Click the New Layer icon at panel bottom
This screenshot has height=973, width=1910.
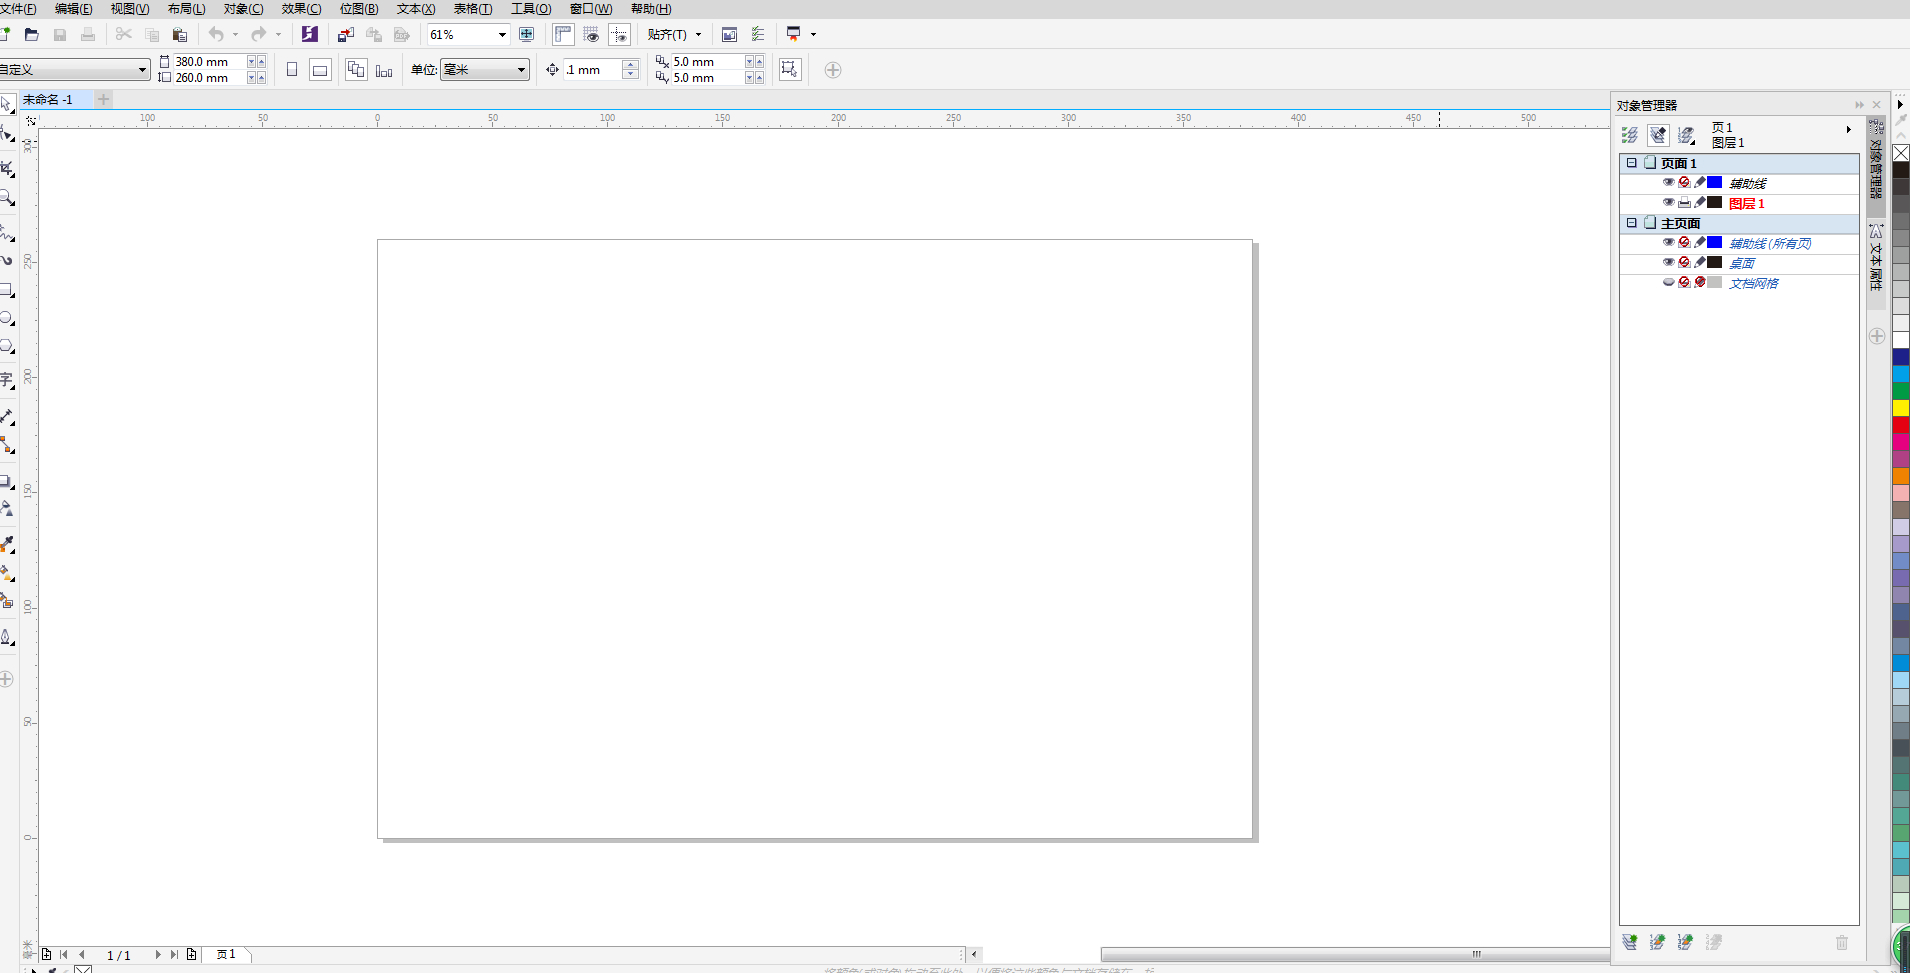(x=1630, y=942)
